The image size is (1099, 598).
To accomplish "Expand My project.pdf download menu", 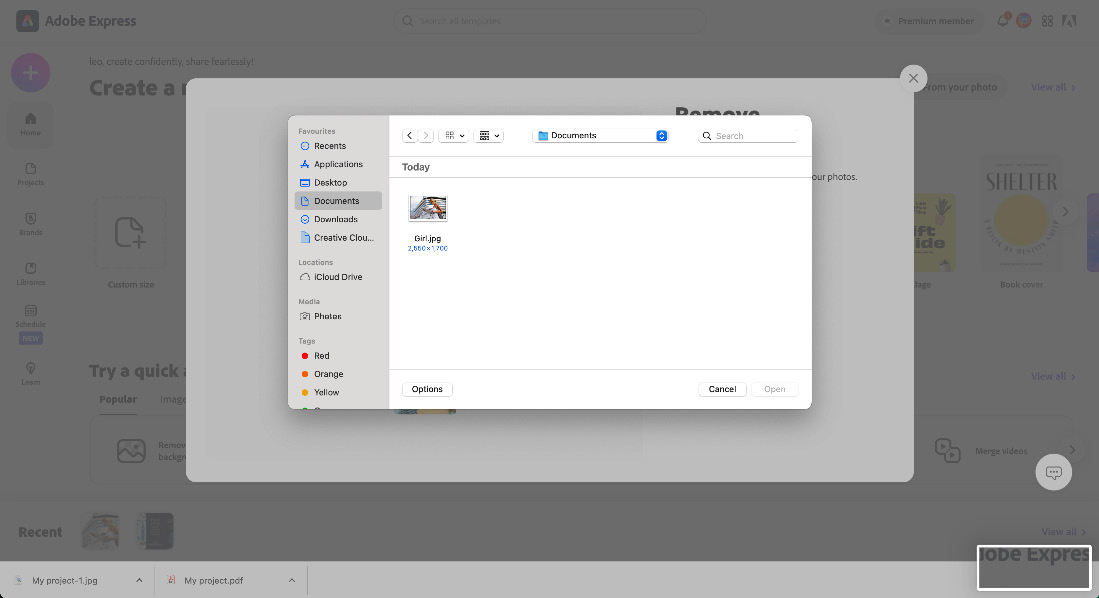I will [x=292, y=580].
